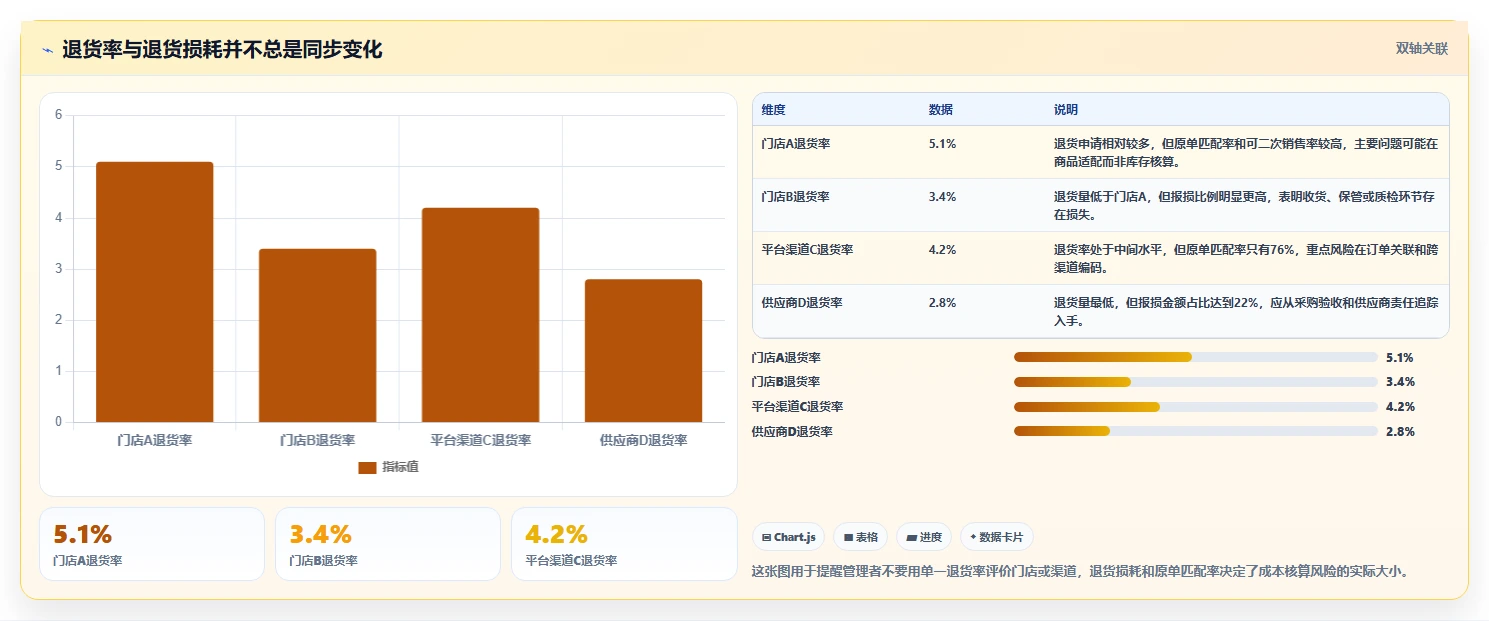The width and height of the screenshot is (1489, 621).
Task: Click the 数据卡片 tag chip
Action: click(997, 537)
